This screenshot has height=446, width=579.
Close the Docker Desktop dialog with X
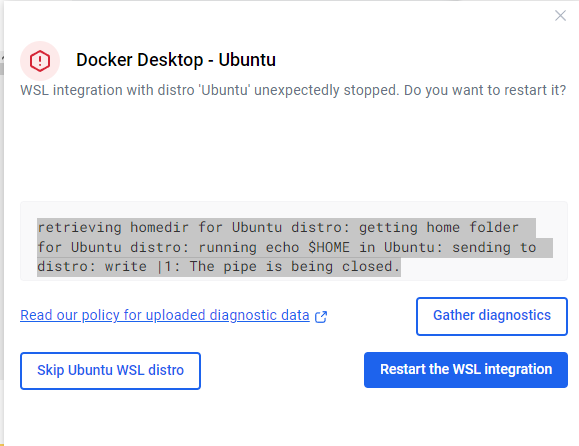[x=560, y=16]
